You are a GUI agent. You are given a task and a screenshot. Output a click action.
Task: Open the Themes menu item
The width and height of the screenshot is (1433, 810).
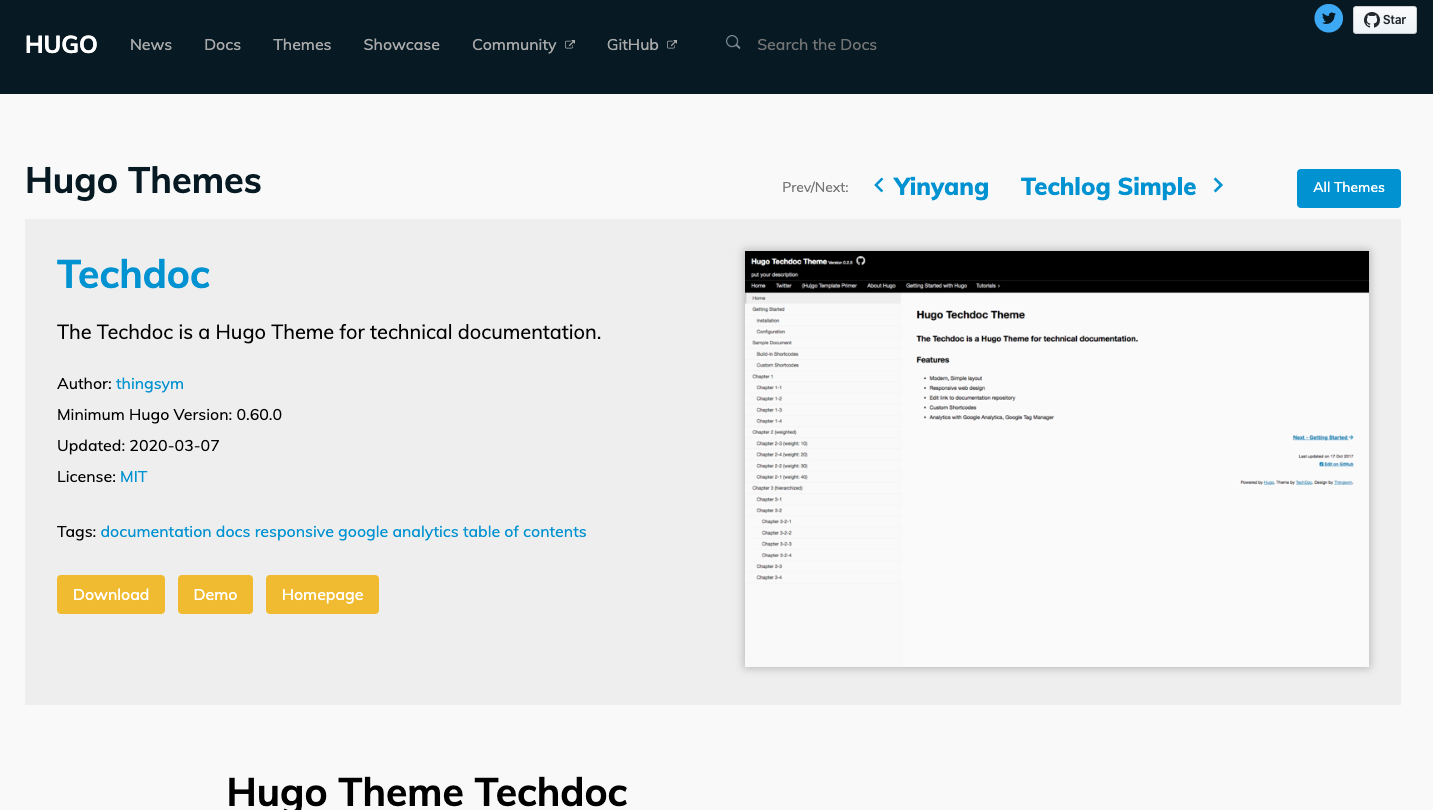(x=302, y=45)
